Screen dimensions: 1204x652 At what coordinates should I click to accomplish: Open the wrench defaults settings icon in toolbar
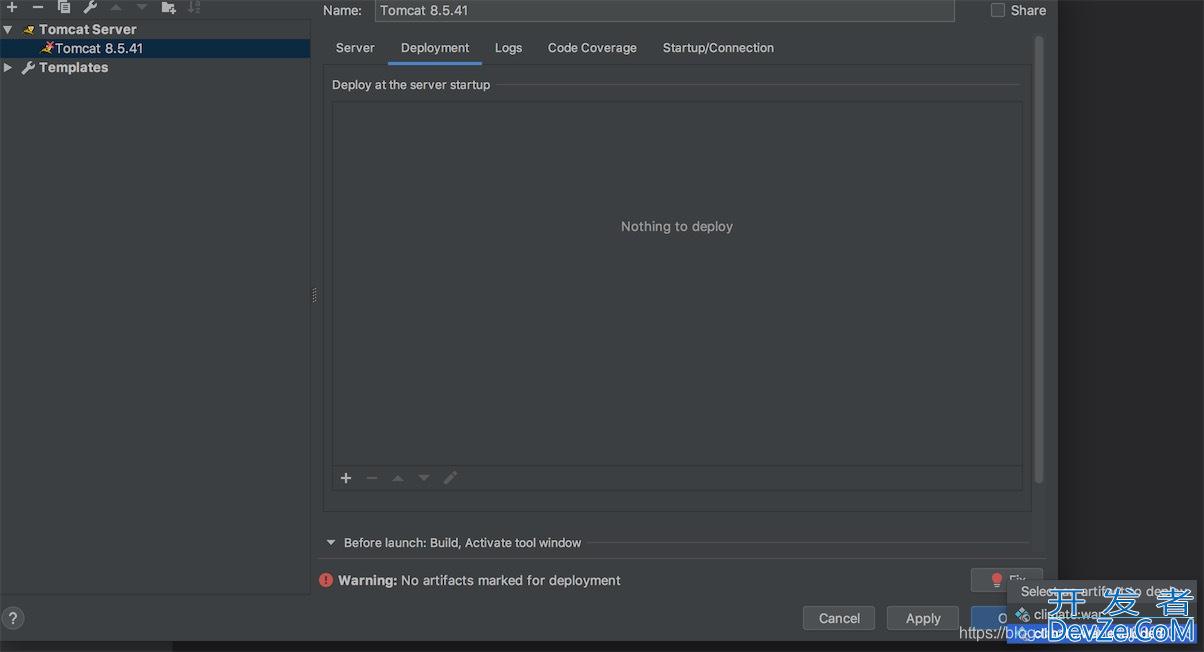click(90, 7)
